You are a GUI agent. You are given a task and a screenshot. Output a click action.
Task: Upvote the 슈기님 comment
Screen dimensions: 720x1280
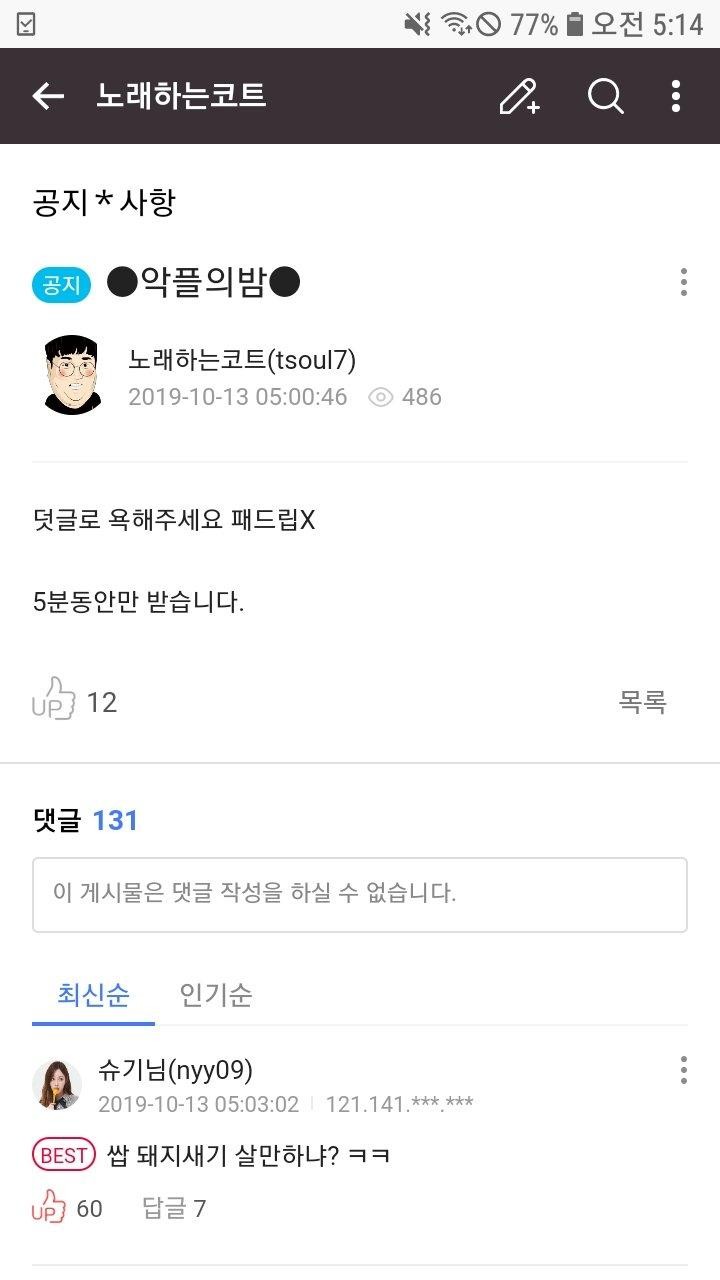[49, 1207]
